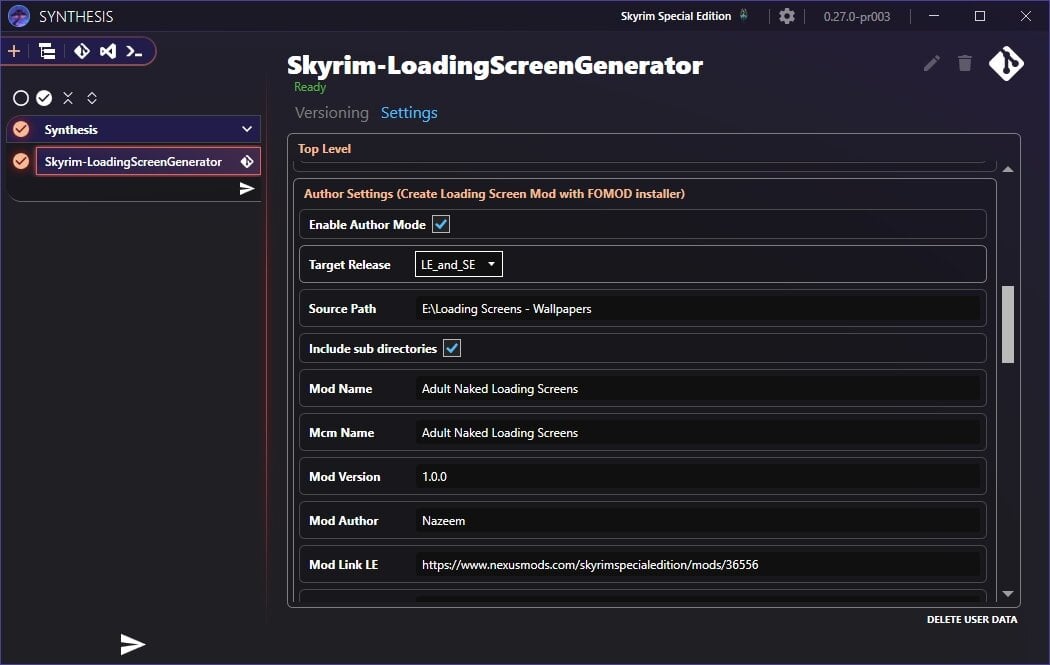Edit the Mcm Name field
This screenshot has width=1050, height=665.
tap(697, 433)
